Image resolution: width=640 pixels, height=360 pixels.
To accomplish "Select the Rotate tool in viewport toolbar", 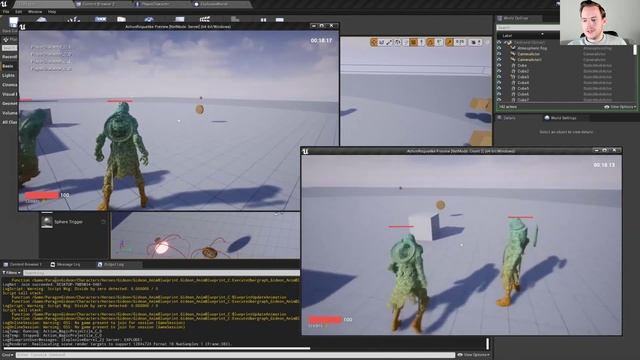I will 382,42.
